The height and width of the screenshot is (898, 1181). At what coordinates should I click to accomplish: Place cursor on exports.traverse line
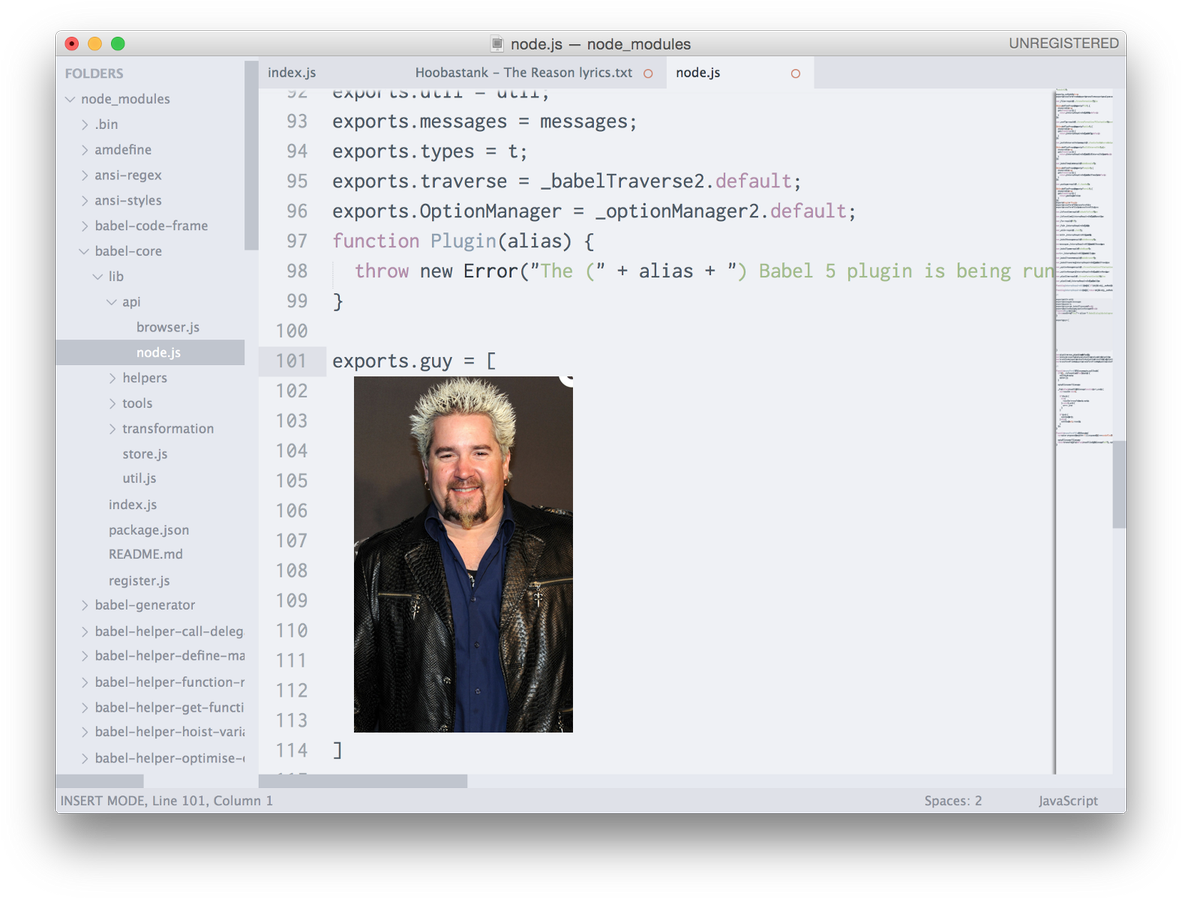point(566,182)
